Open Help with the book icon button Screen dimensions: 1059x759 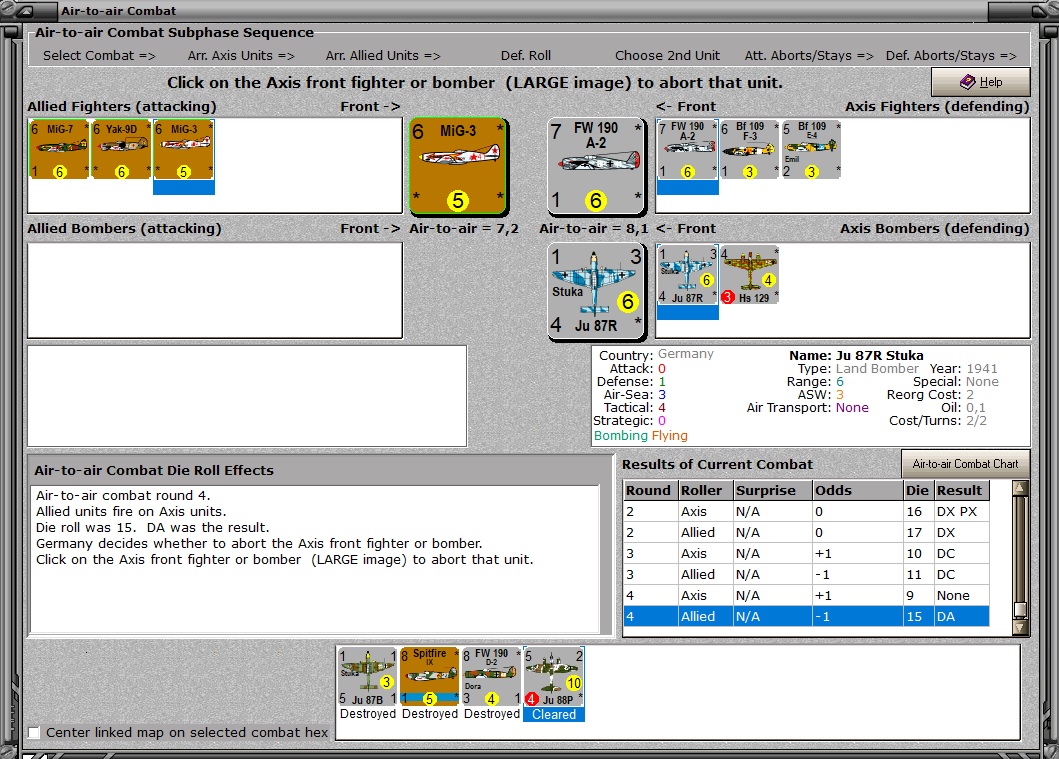[981, 82]
